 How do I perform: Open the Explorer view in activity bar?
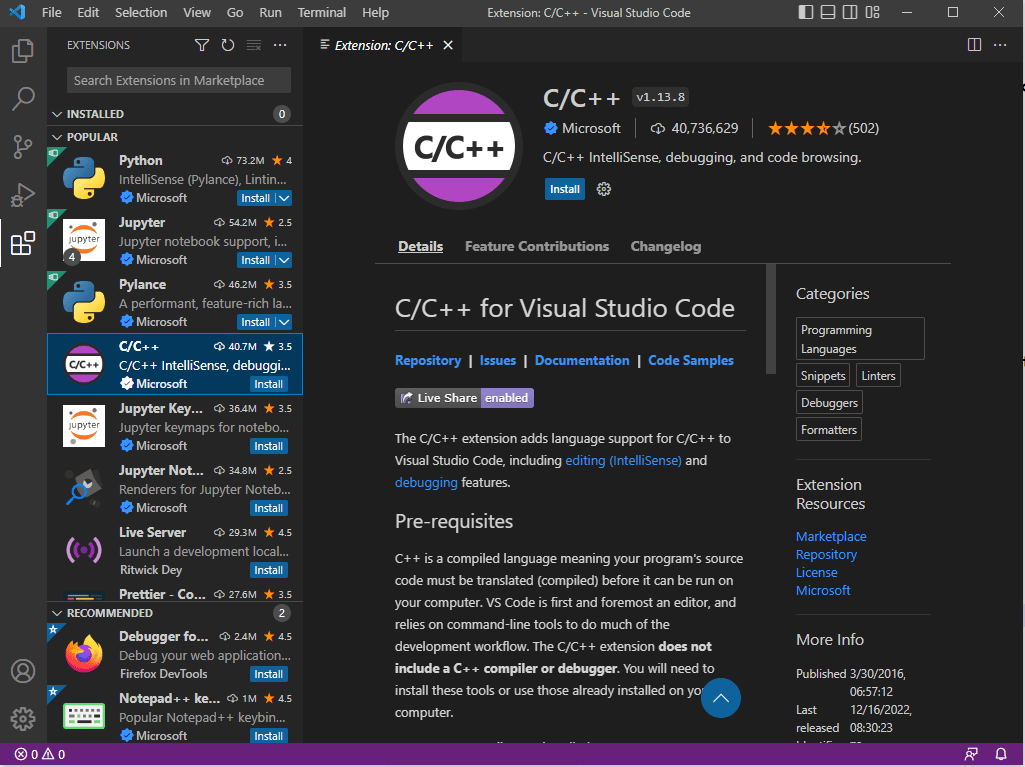pos(23,51)
